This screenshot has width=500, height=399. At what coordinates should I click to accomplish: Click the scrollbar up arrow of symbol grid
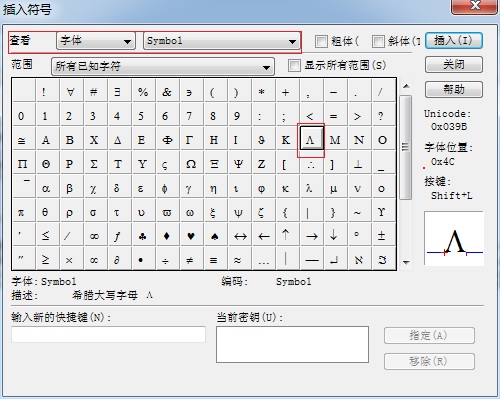pos(406,86)
